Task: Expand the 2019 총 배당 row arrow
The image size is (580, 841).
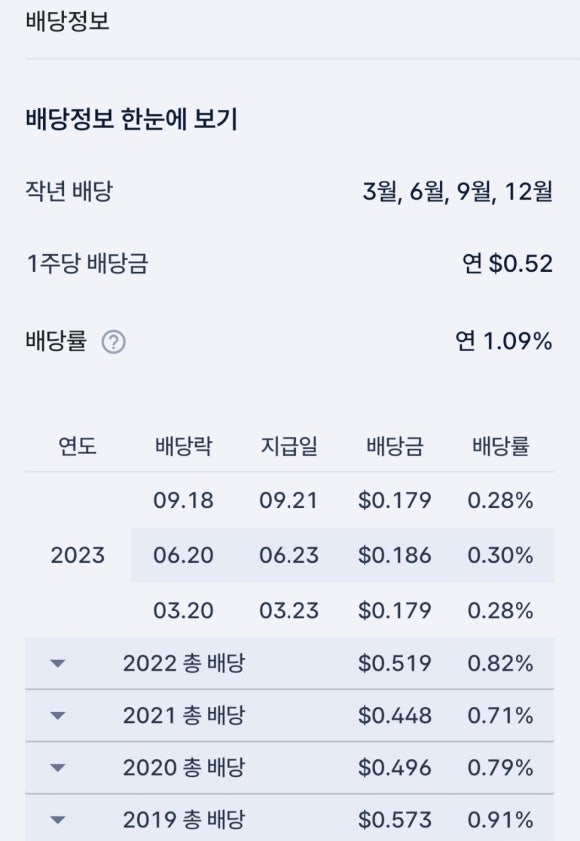Action: click(x=57, y=820)
